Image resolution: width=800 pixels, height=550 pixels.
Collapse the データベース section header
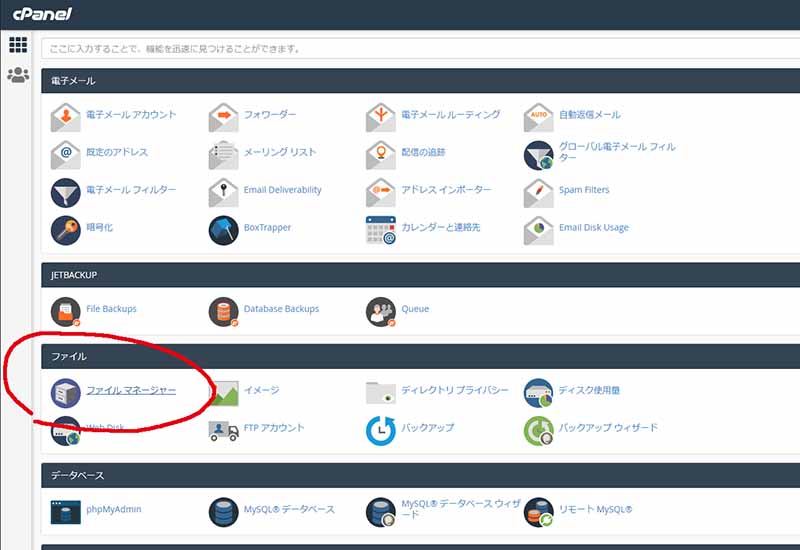coord(420,475)
